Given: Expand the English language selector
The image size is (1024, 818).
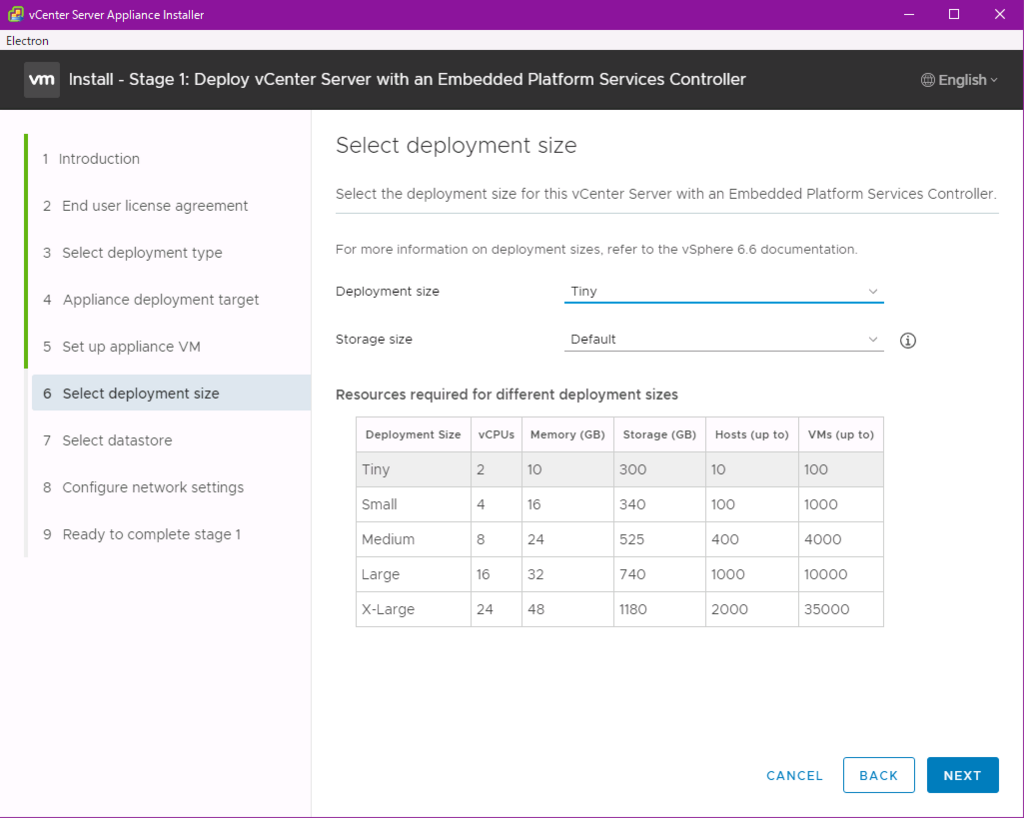Looking at the screenshot, I should click(959, 80).
